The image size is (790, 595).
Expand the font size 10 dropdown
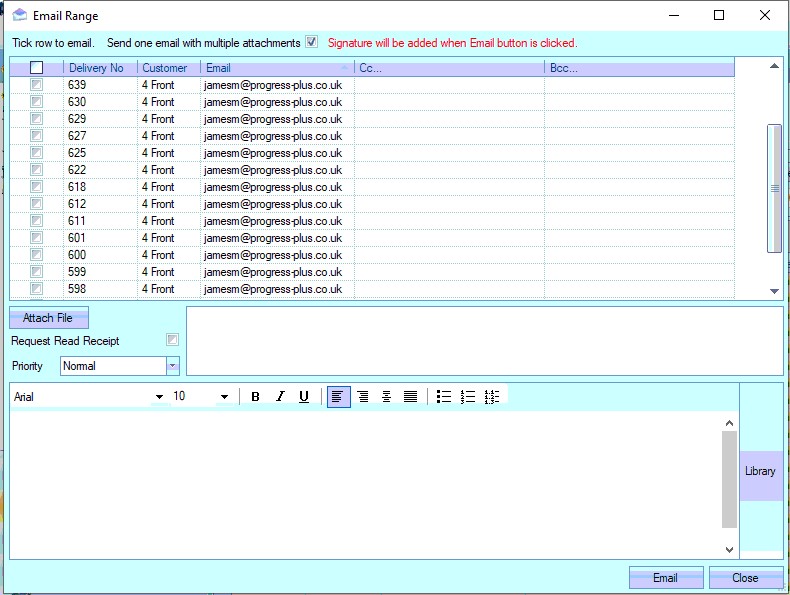224,397
